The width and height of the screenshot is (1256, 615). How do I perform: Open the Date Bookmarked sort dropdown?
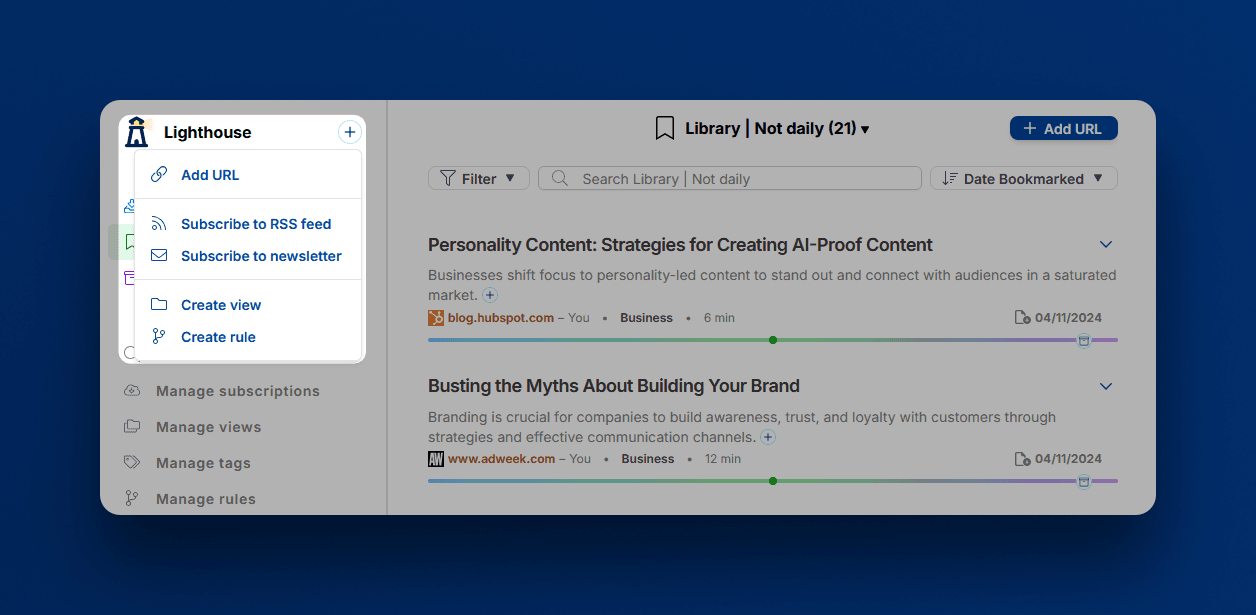click(x=1023, y=178)
